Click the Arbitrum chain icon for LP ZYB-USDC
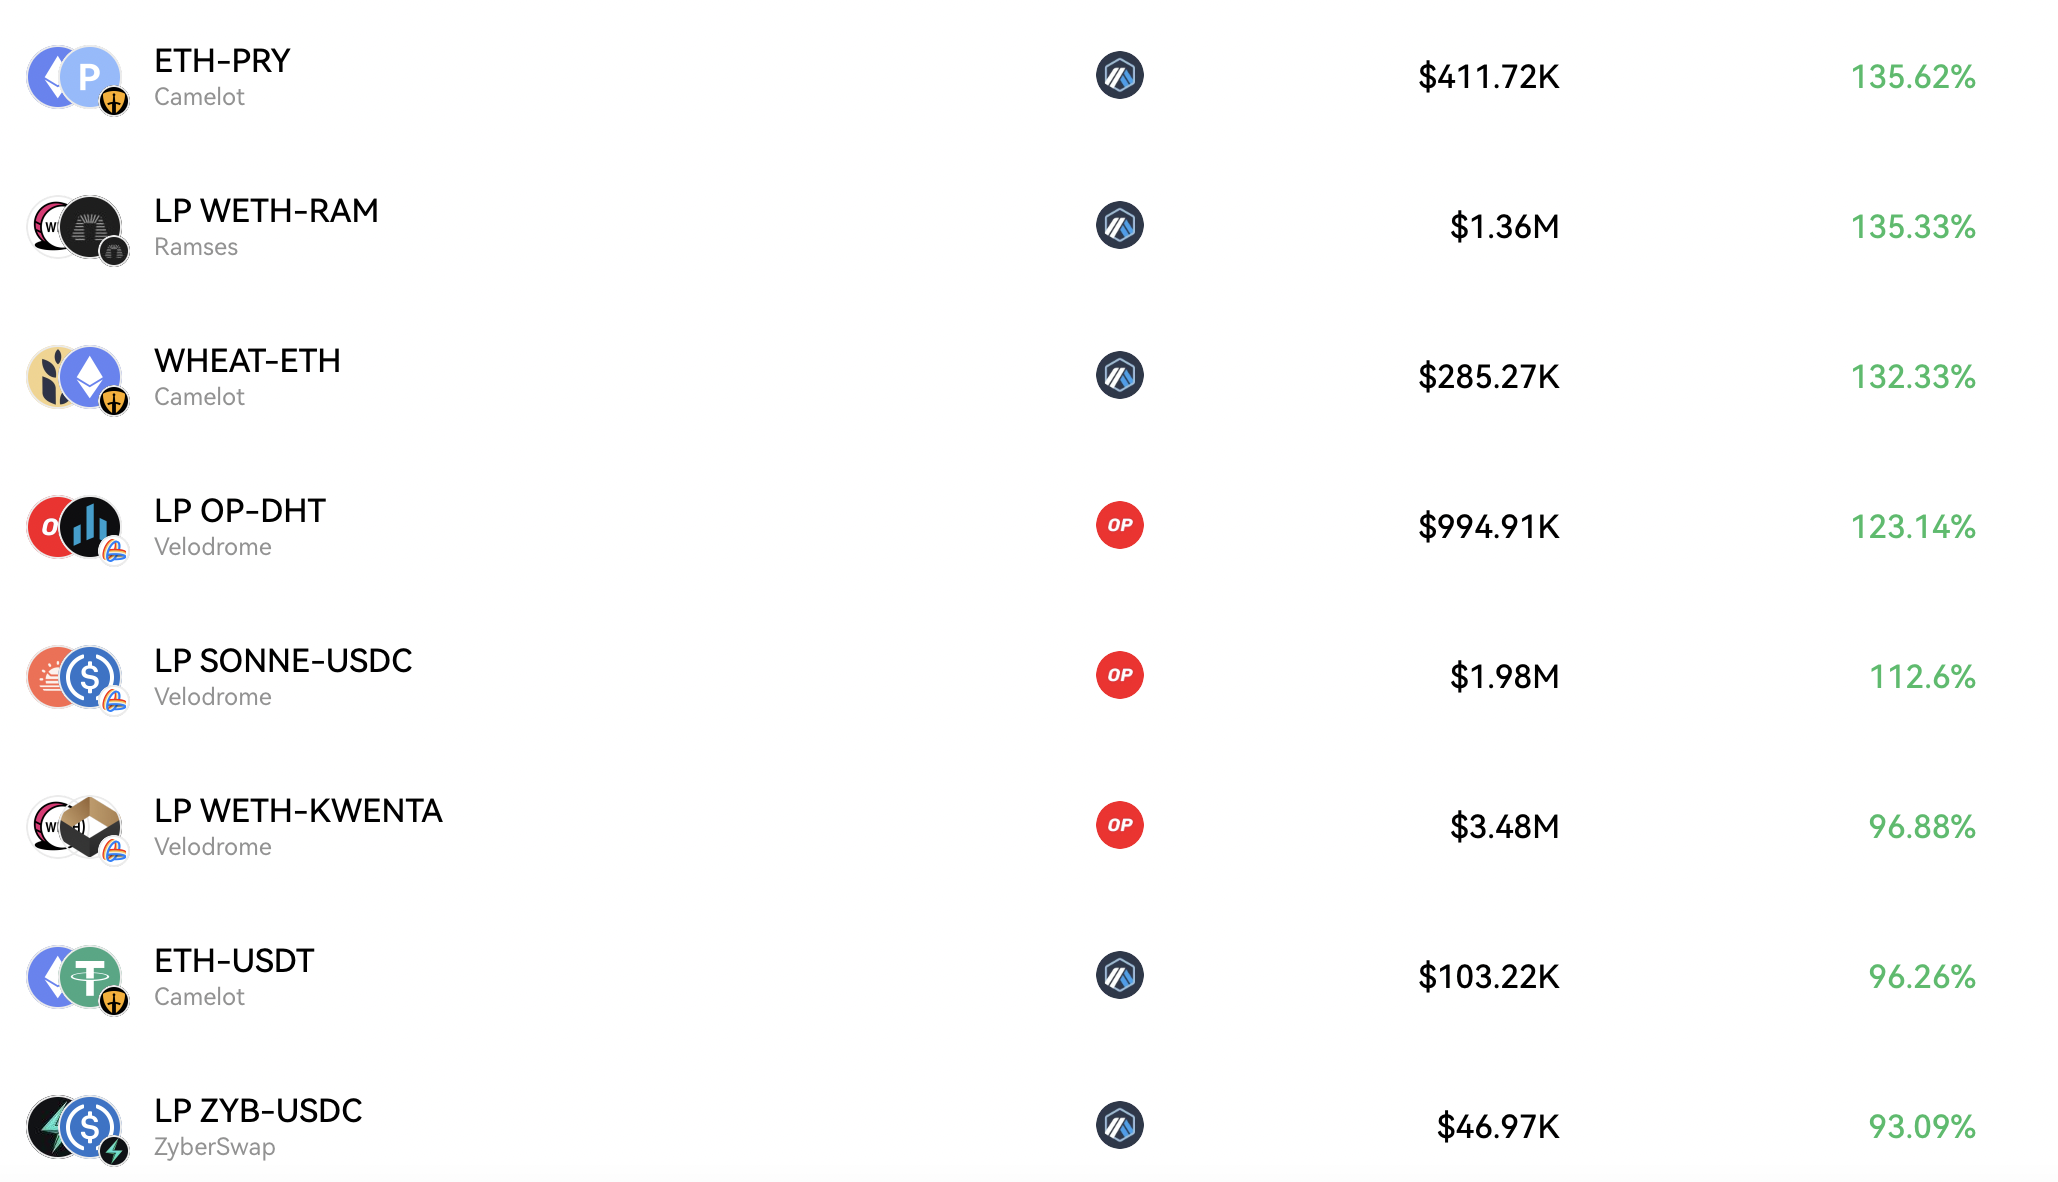The width and height of the screenshot is (2058, 1182). pos(1119,1125)
